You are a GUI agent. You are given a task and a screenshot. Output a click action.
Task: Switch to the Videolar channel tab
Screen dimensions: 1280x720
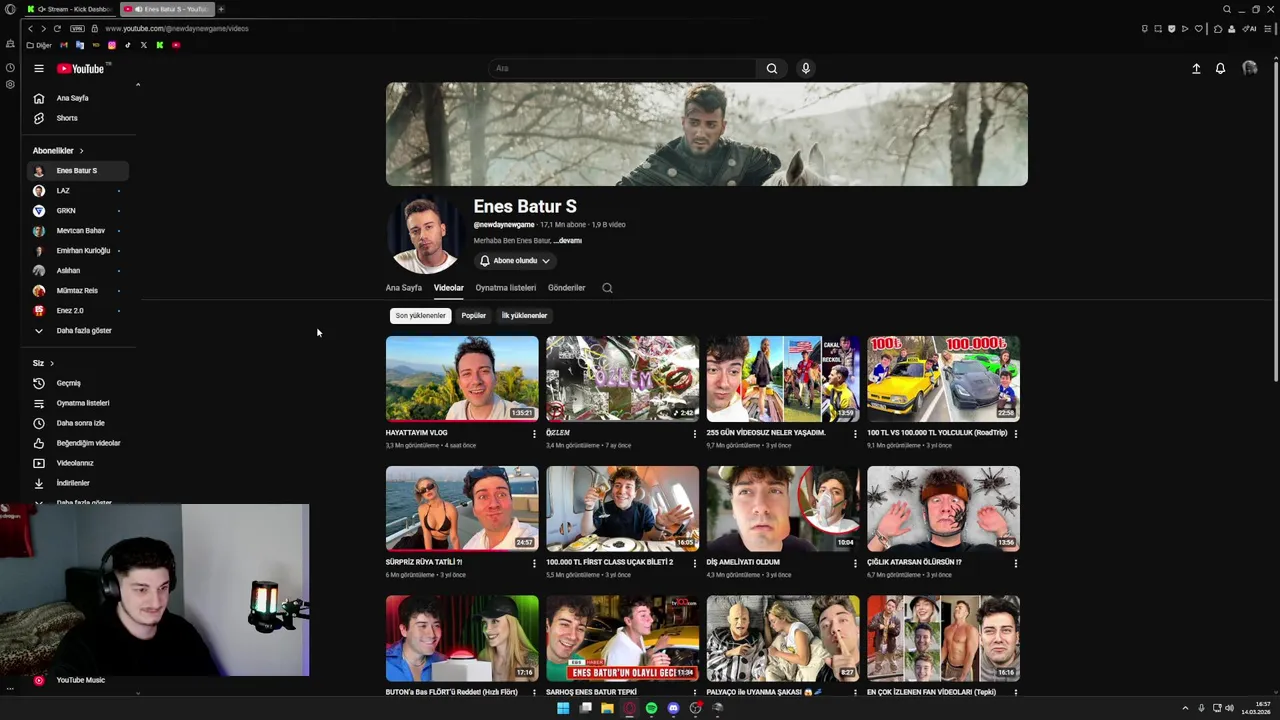[x=449, y=288]
